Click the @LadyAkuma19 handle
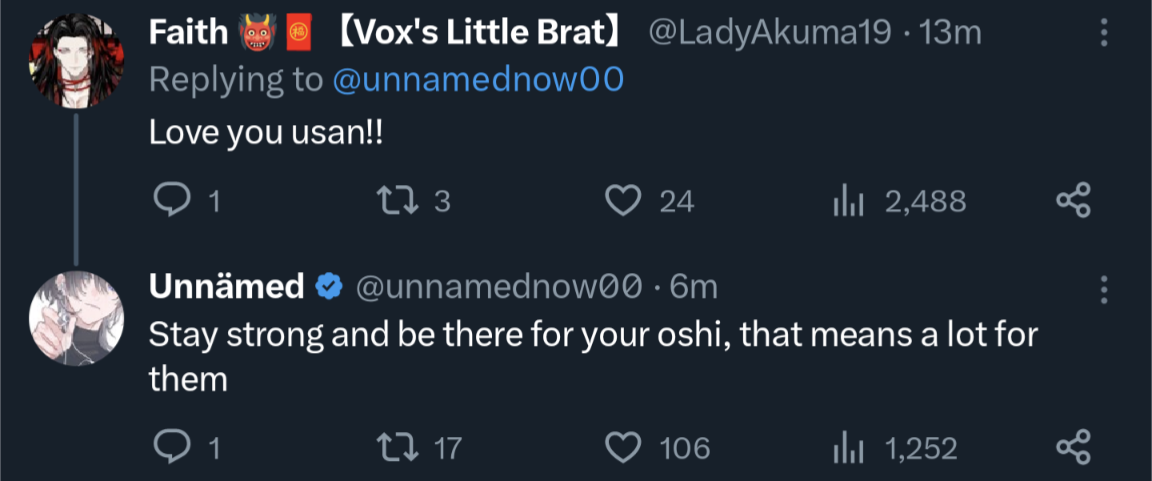Image resolution: width=1152 pixels, height=481 pixels. (x=770, y=33)
